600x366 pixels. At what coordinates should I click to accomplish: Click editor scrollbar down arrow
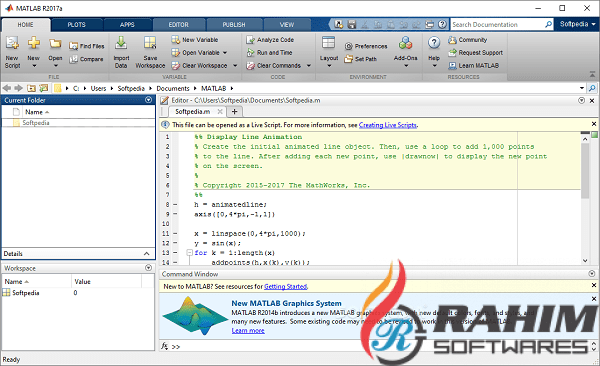click(x=585, y=261)
